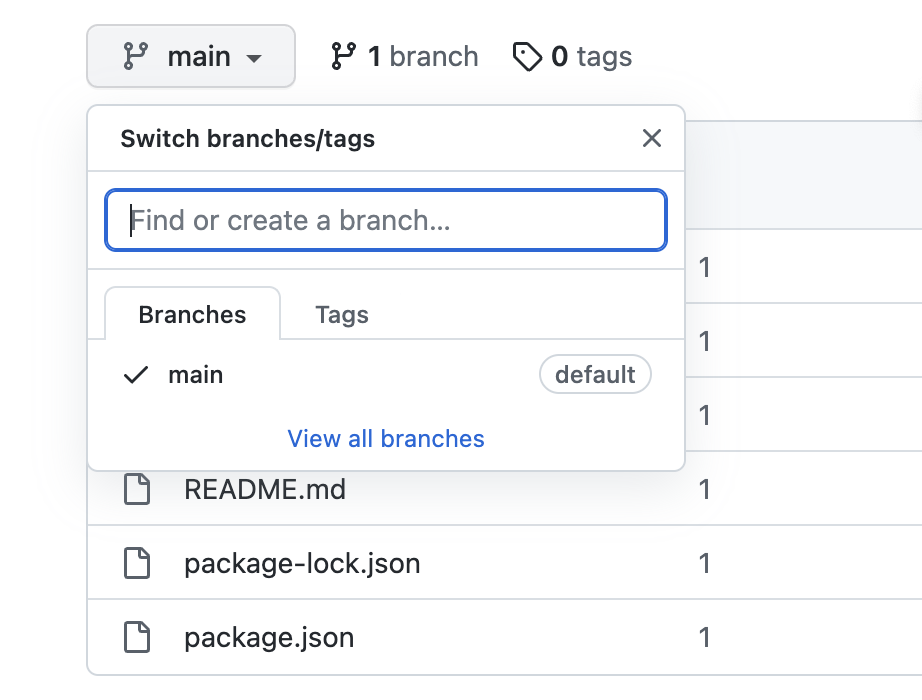The width and height of the screenshot is (922, 700).
Task: Click the checkmark next to main branch
Action: click(x=136, y=375)
